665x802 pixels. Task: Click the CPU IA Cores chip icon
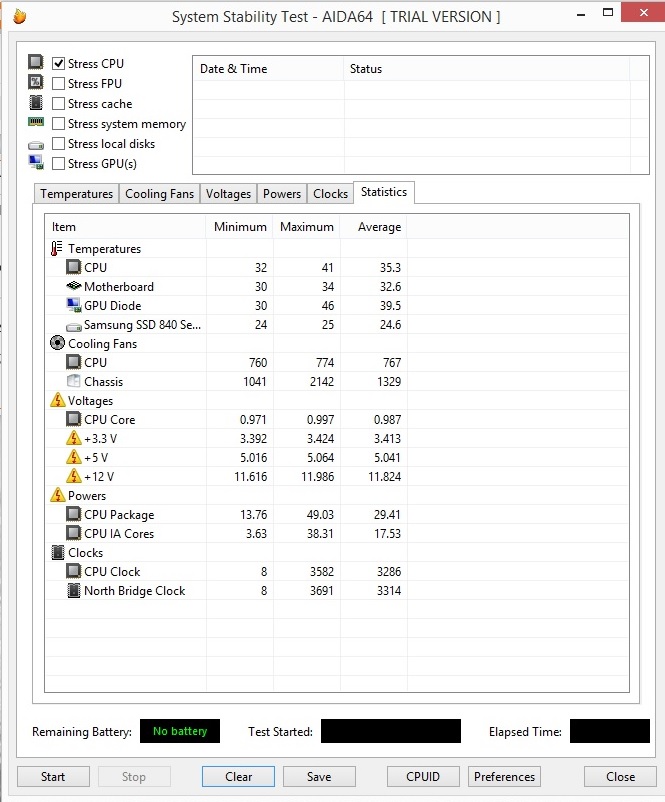pyautogui.click(x=74, y=532)
